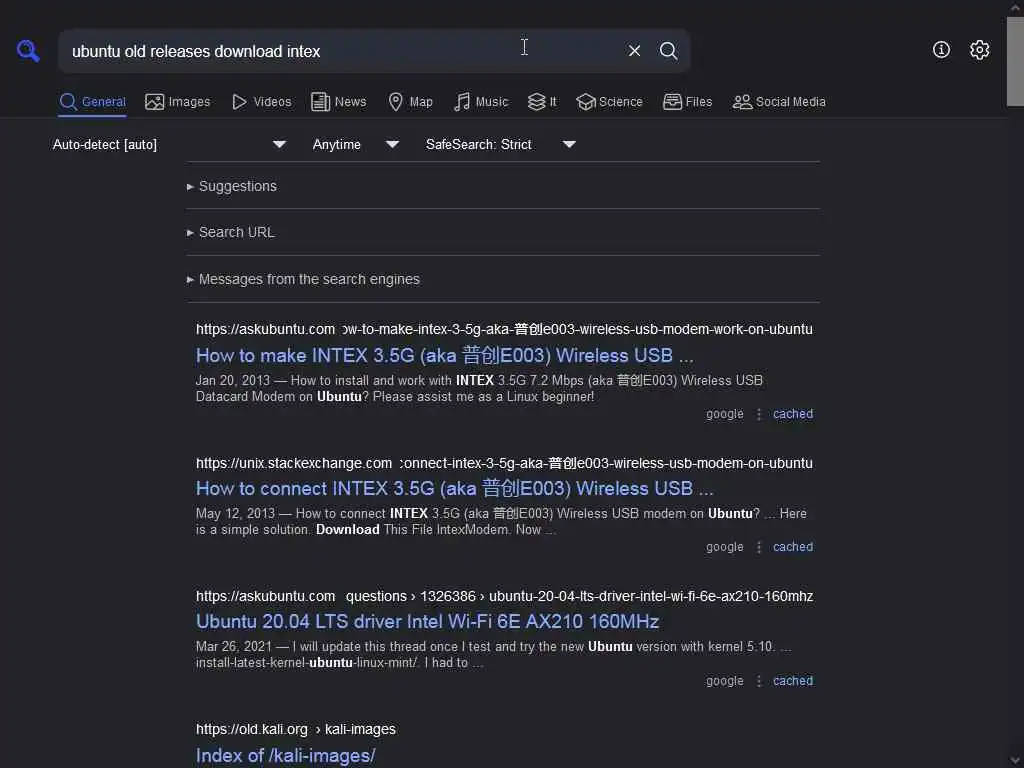Switch to the Science tab

[609, 102]
